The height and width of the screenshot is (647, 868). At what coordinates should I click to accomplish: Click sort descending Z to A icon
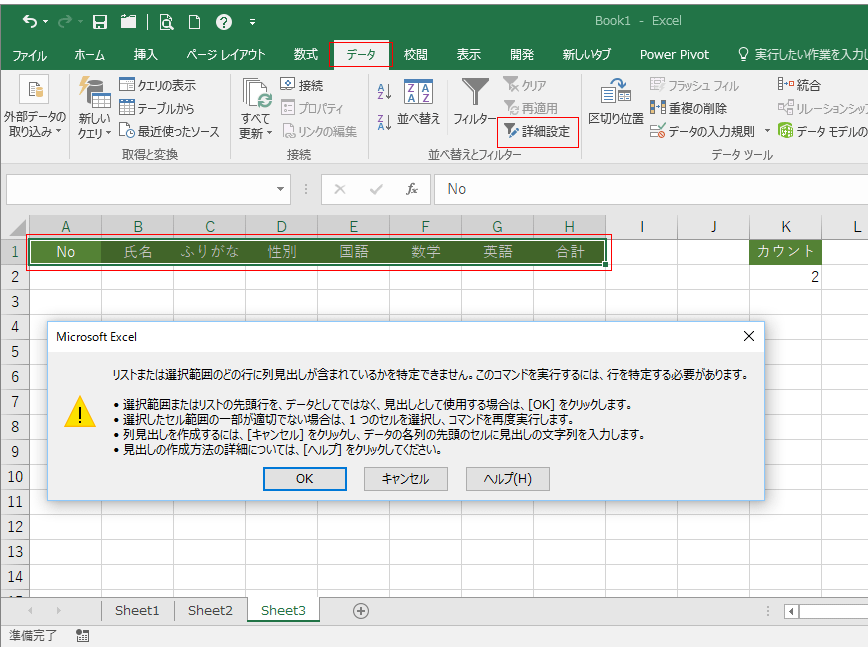pos(384,123)
